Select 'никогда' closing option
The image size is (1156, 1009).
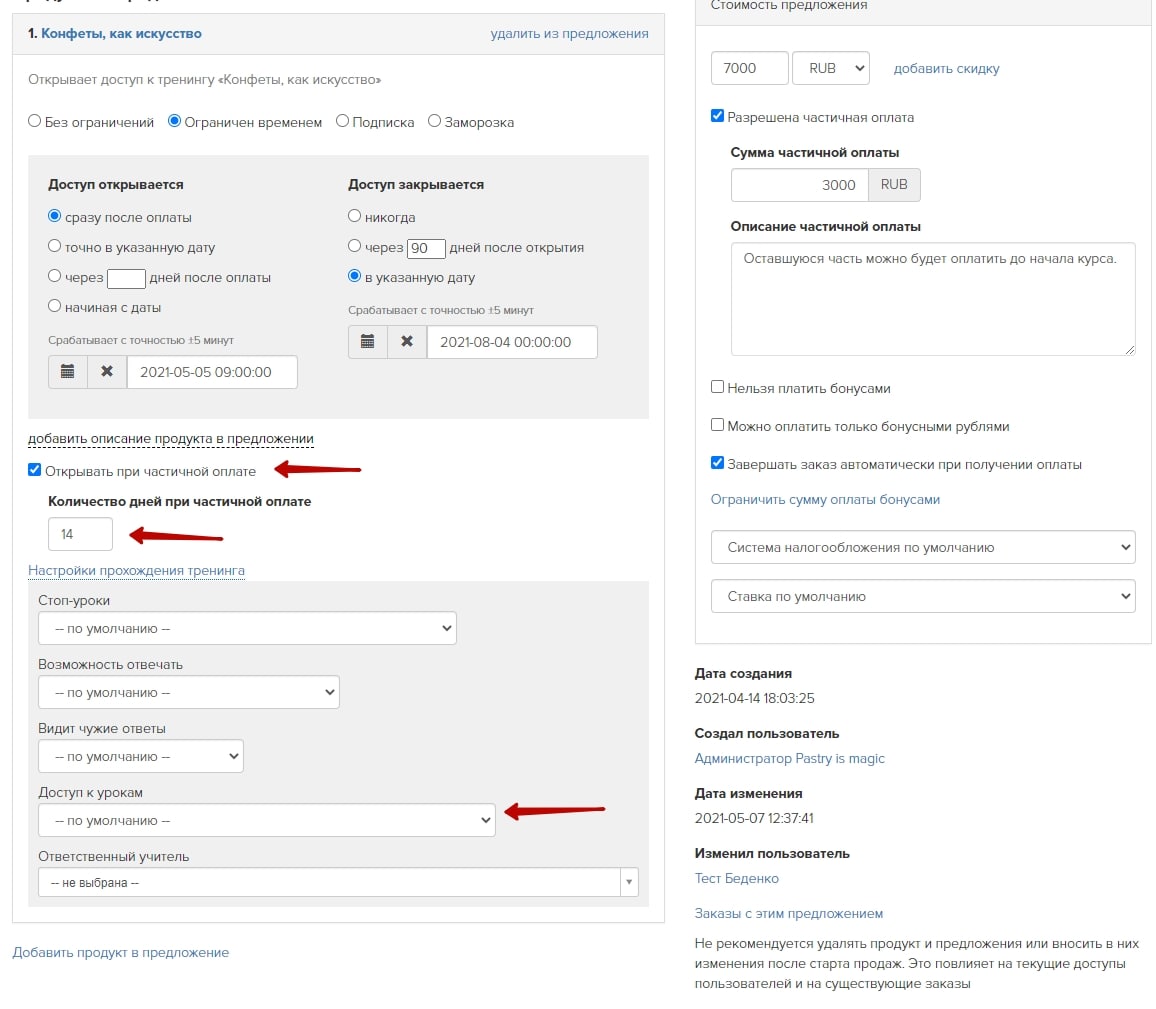[355, 216]
